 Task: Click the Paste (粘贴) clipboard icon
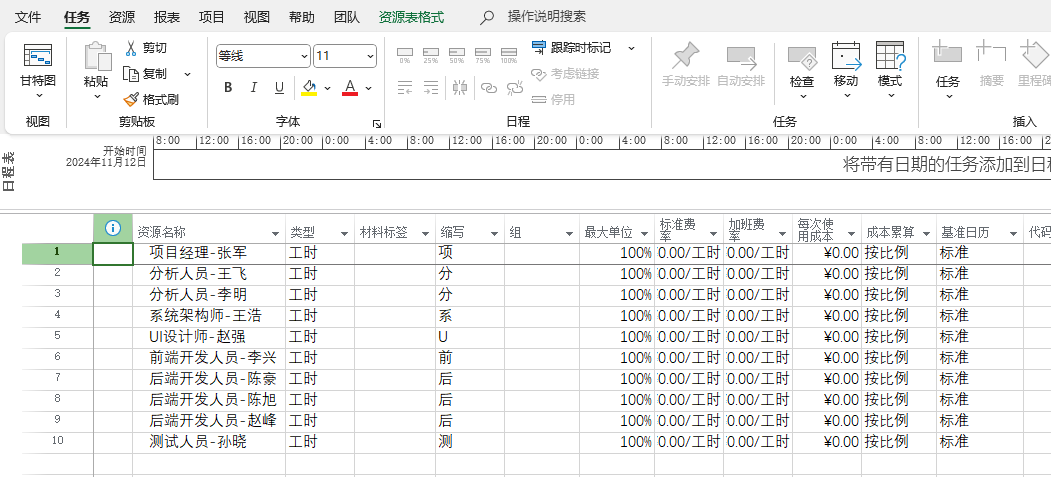tap(97, 57)
